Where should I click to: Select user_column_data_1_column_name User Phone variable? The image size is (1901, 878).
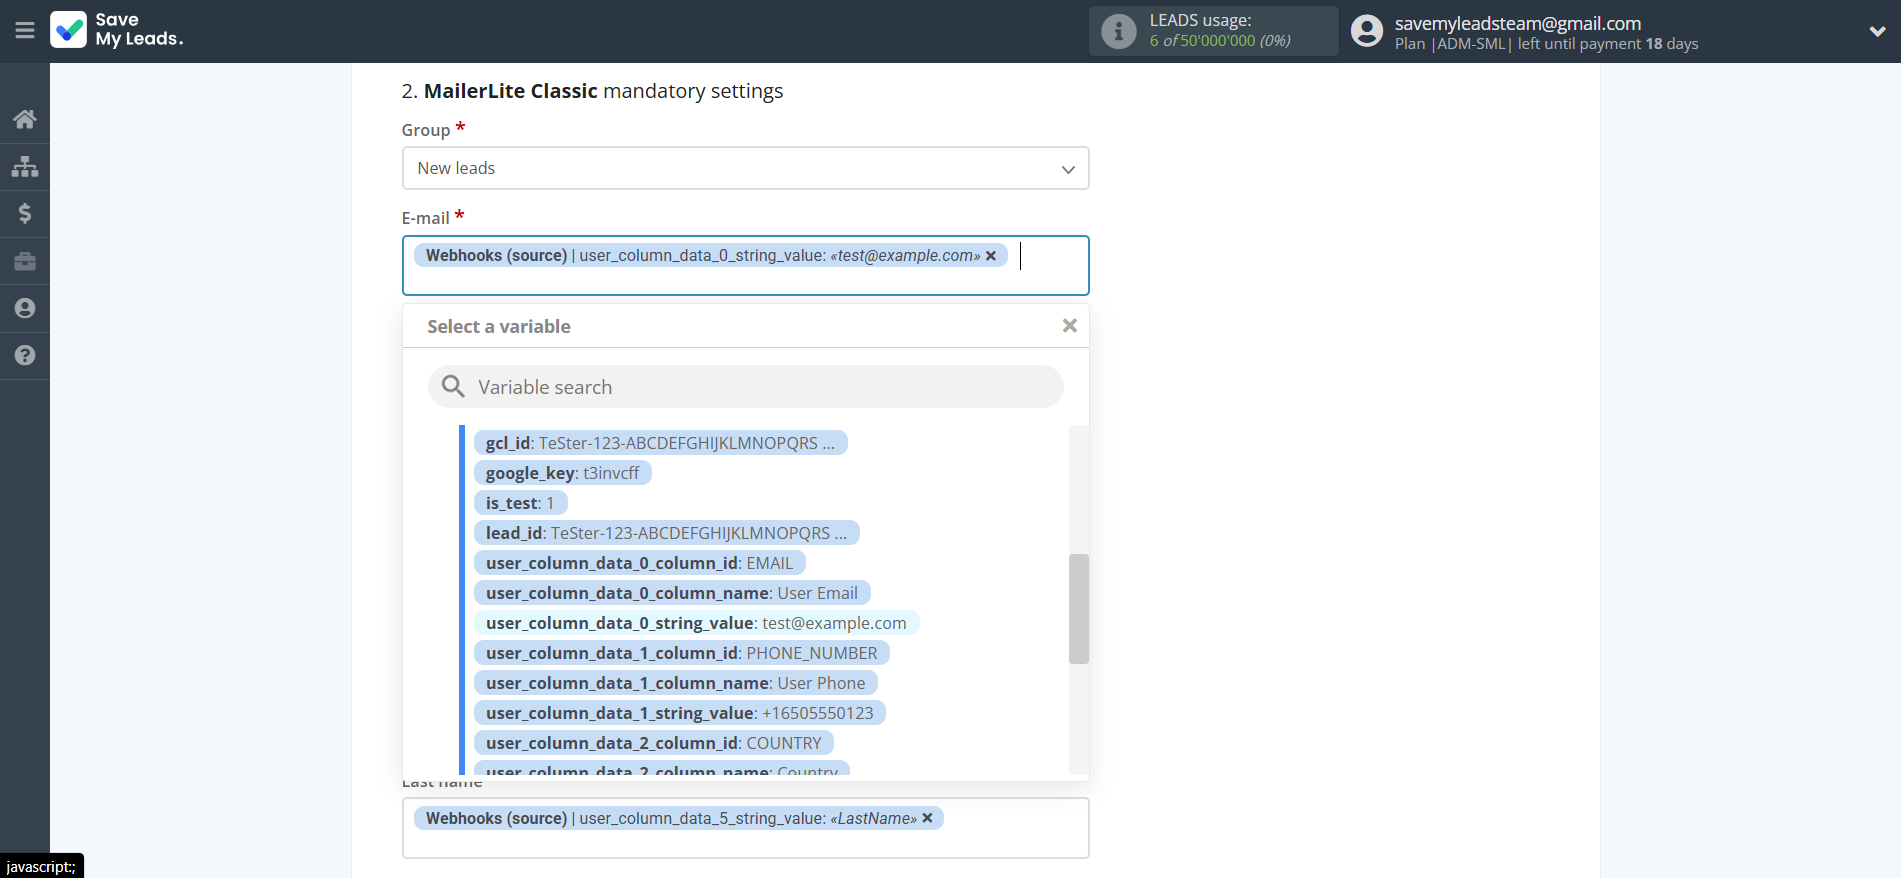[675, 683]
